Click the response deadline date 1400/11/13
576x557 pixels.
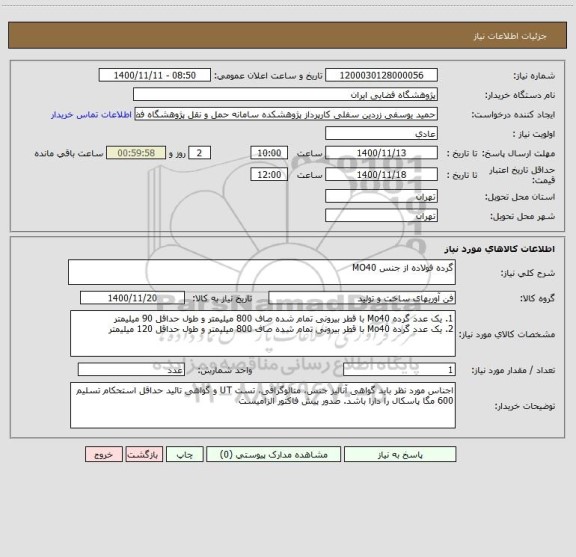[381, 153]
